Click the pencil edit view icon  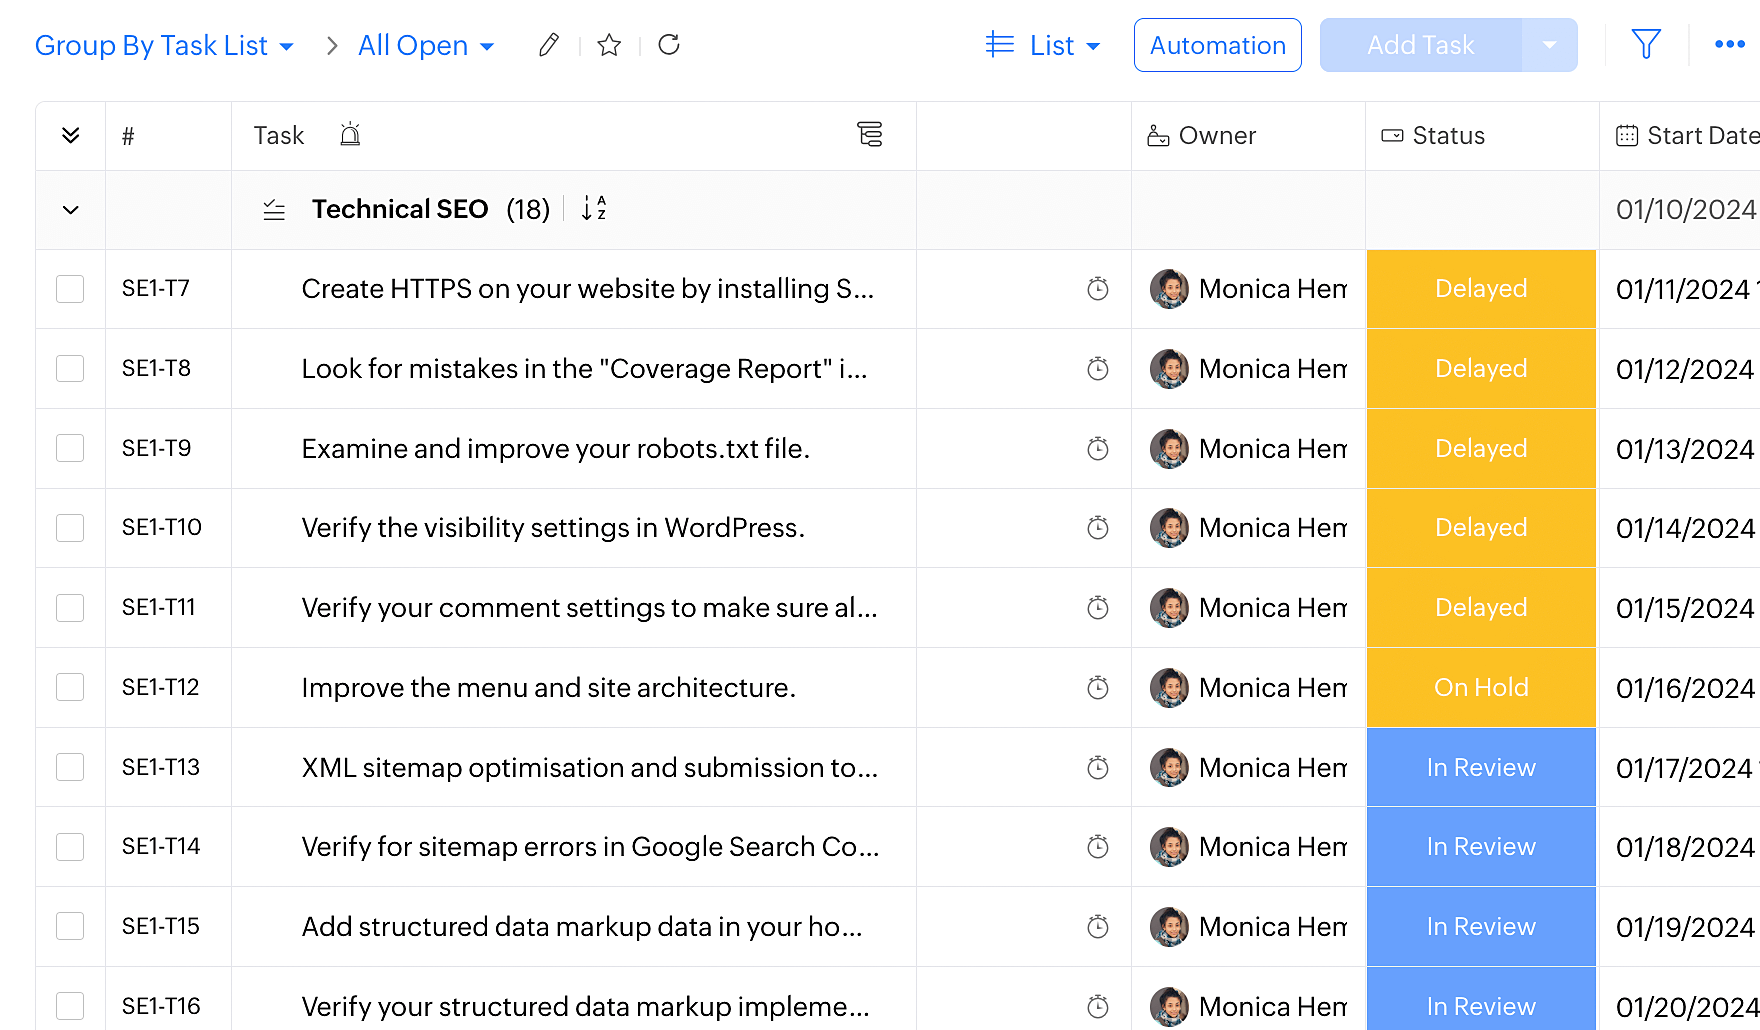tap(548, 45)
